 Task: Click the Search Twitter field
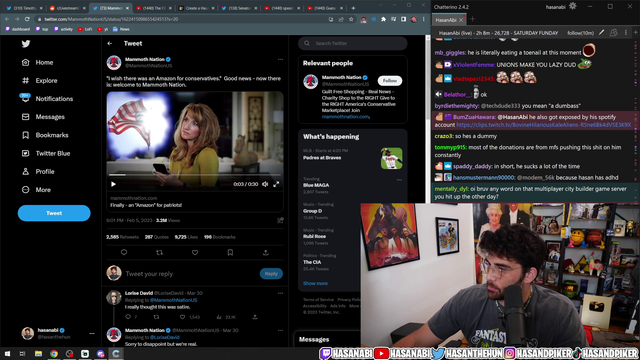coord(353,43)
